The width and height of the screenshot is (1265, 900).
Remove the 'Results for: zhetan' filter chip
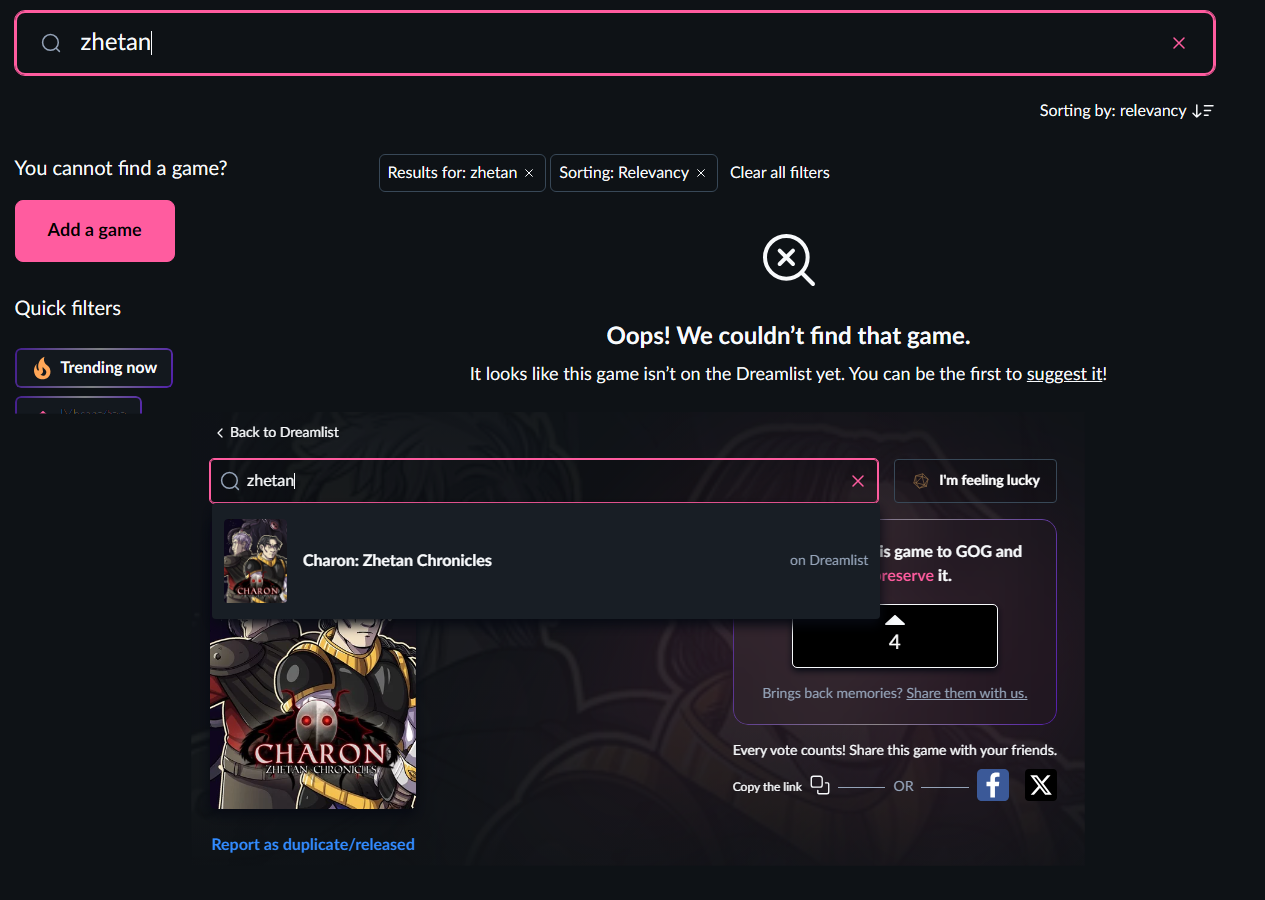click(529, 173)
